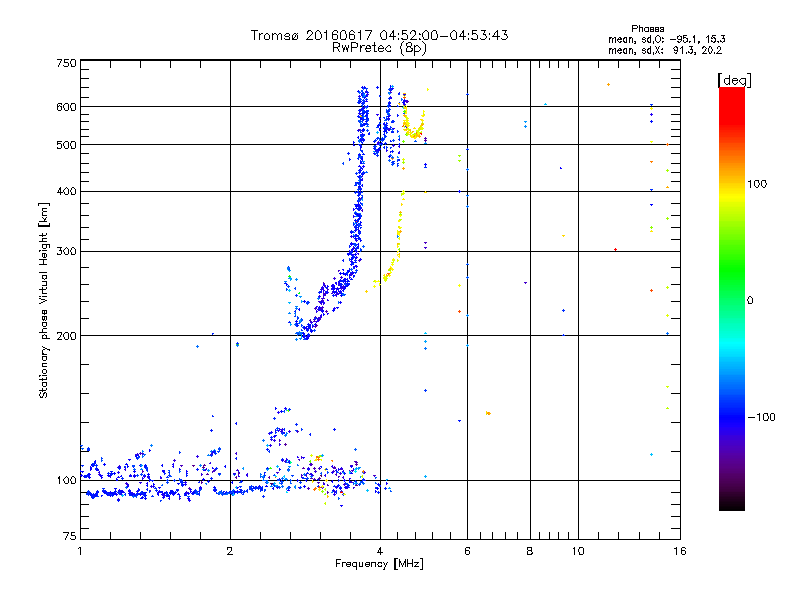Viewport: 800px width, 600px height.
Task: Click the y-axis tick label '750'
Action: tap(67, 63)
